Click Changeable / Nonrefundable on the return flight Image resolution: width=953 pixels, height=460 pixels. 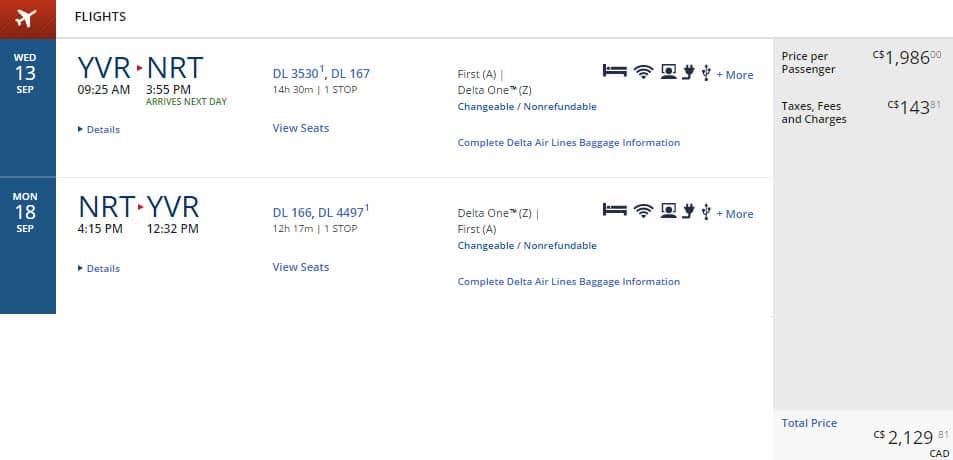click(x=526, y=246)
